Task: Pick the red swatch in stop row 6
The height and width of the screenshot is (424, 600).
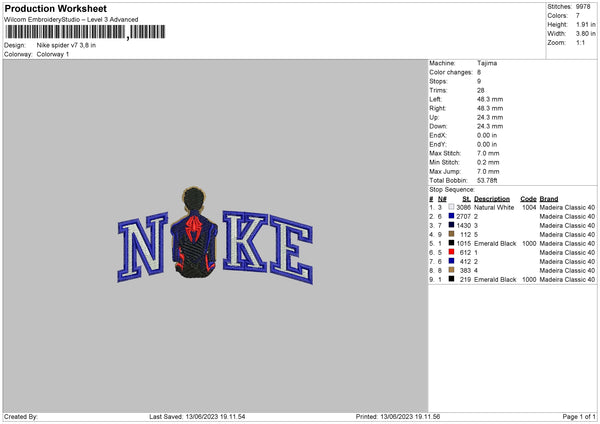Action: coord(451,252)
